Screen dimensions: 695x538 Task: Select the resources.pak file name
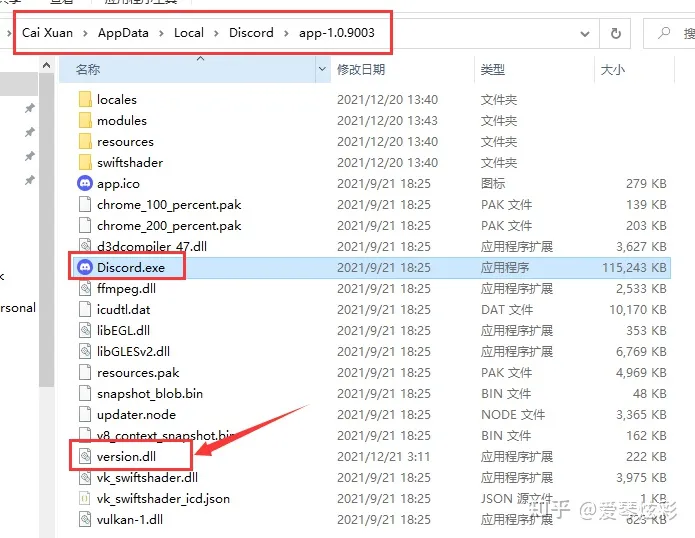point(138,373)
